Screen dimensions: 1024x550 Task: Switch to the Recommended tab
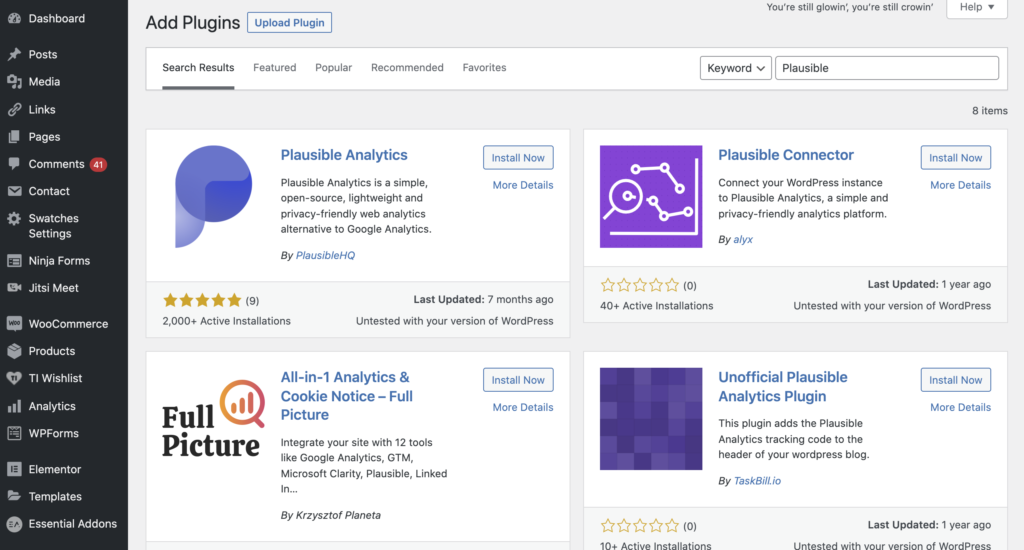tap(407, 67)
